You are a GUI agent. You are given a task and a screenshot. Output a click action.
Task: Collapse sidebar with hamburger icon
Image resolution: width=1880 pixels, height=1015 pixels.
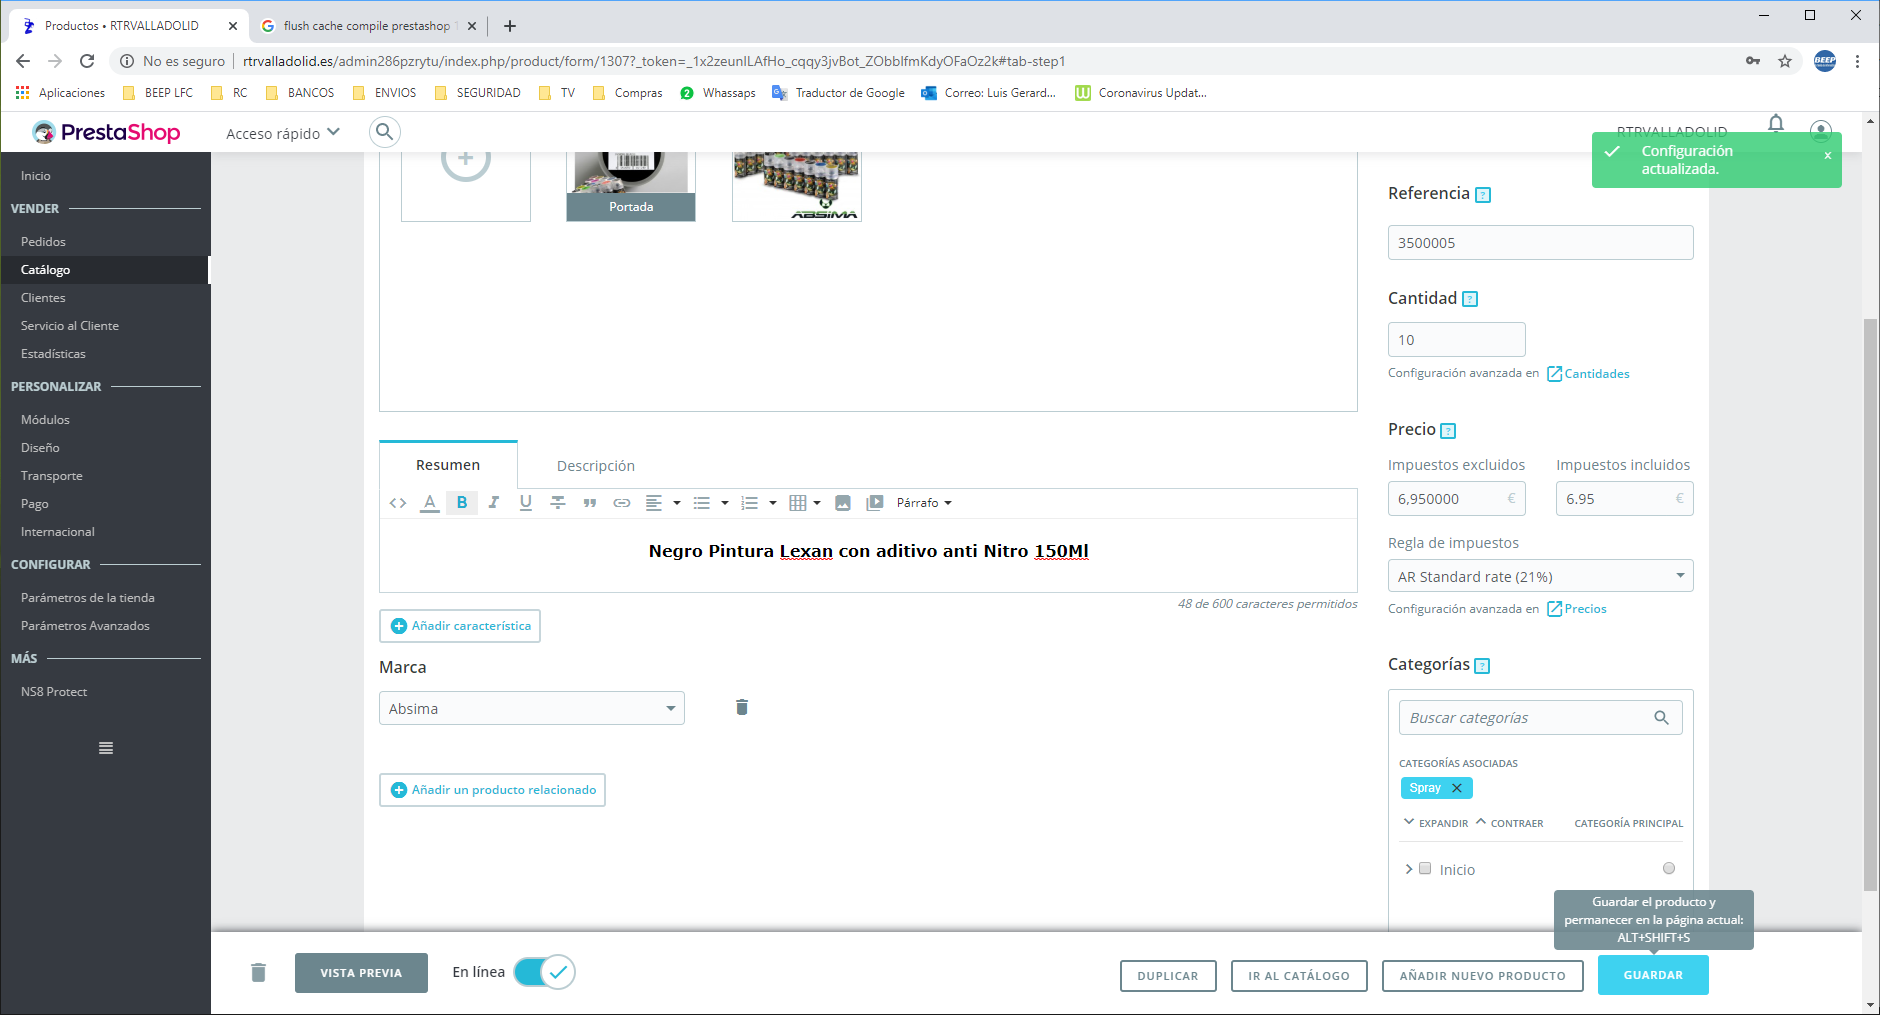click(106, 748)
